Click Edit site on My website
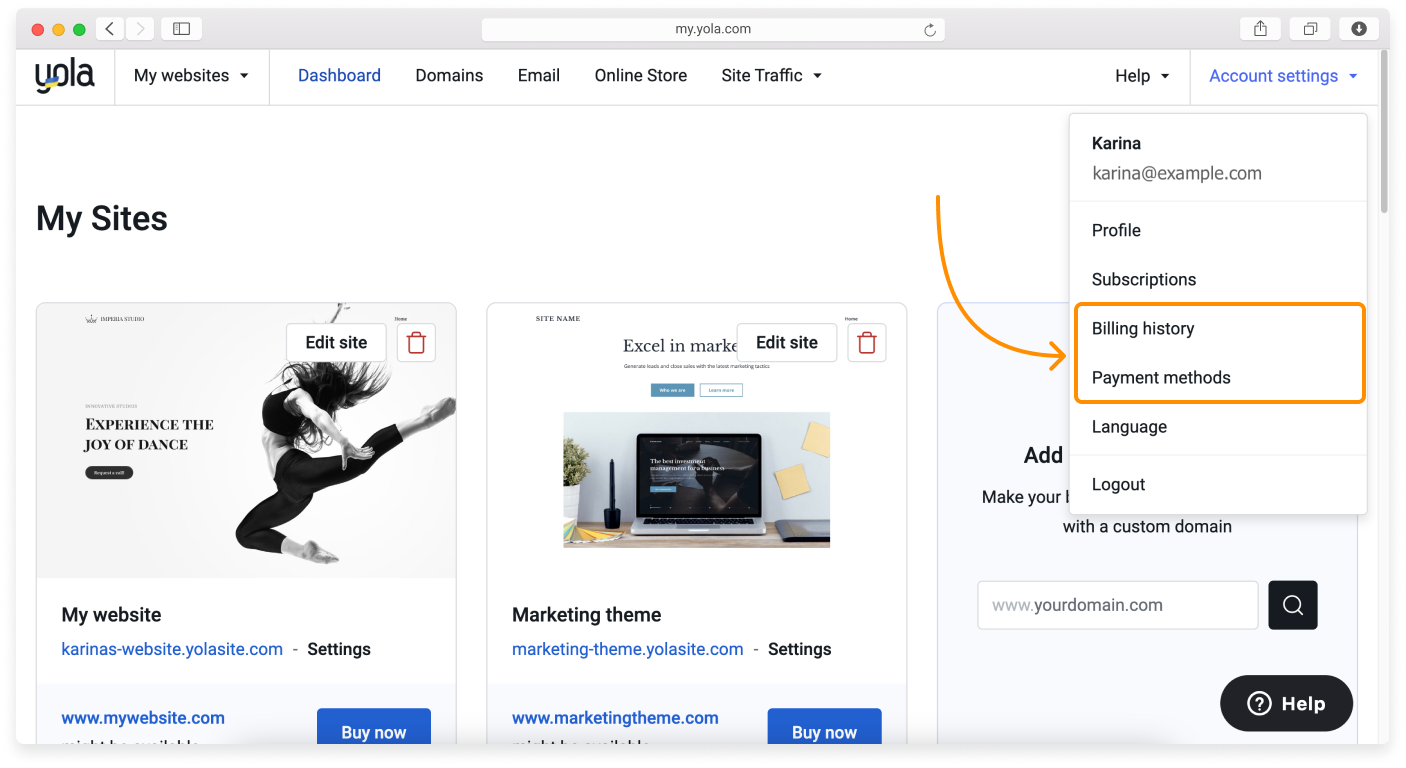Viewport: 1406px width, 768px height. tap(336, 342)
